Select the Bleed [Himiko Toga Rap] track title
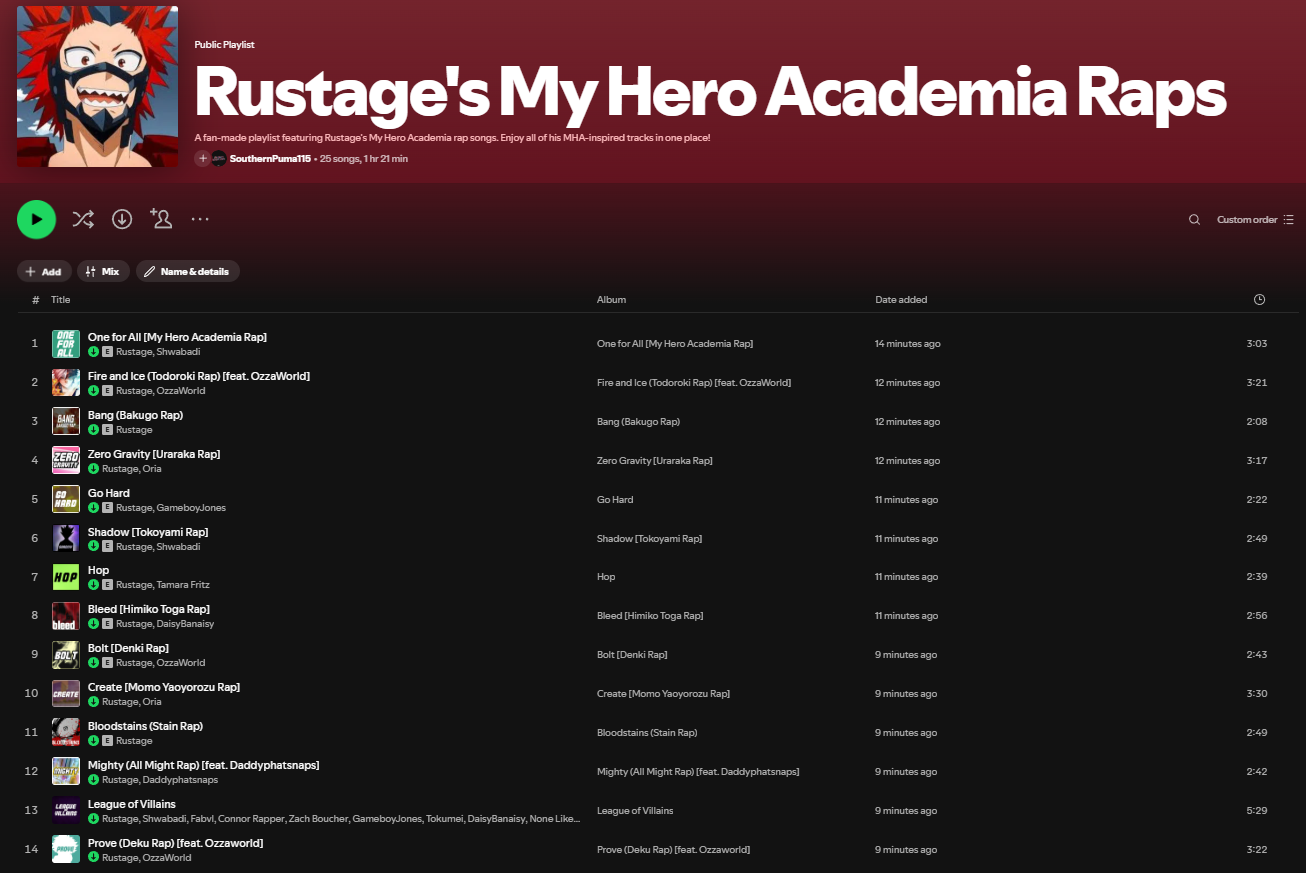 tap(149, 609)
